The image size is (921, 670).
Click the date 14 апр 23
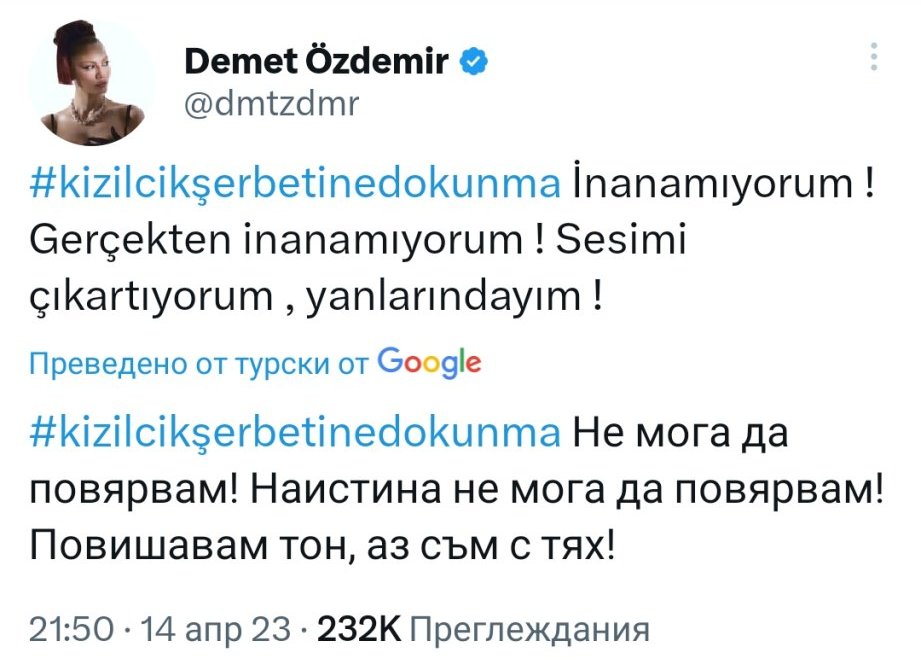(x=220, y=631)
